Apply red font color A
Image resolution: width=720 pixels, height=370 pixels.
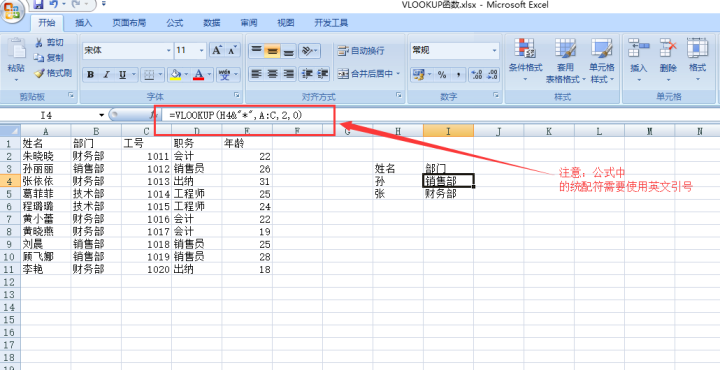(x=198, y=74)
